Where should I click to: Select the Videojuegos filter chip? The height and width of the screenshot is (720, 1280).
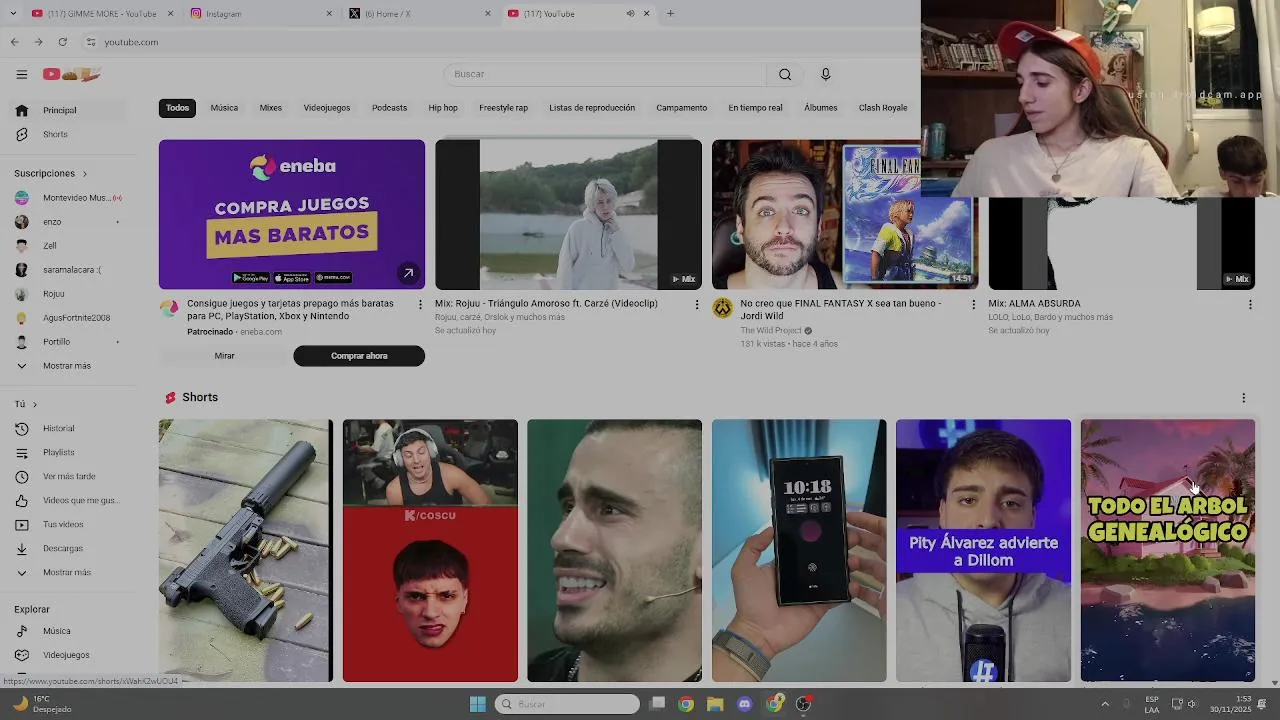click(x=327, y=108)
